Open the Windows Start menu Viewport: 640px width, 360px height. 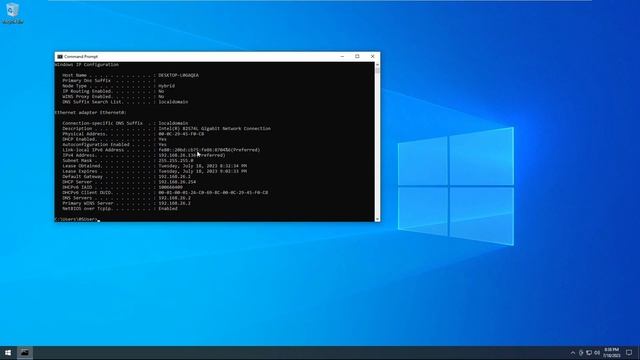point(8,353)
